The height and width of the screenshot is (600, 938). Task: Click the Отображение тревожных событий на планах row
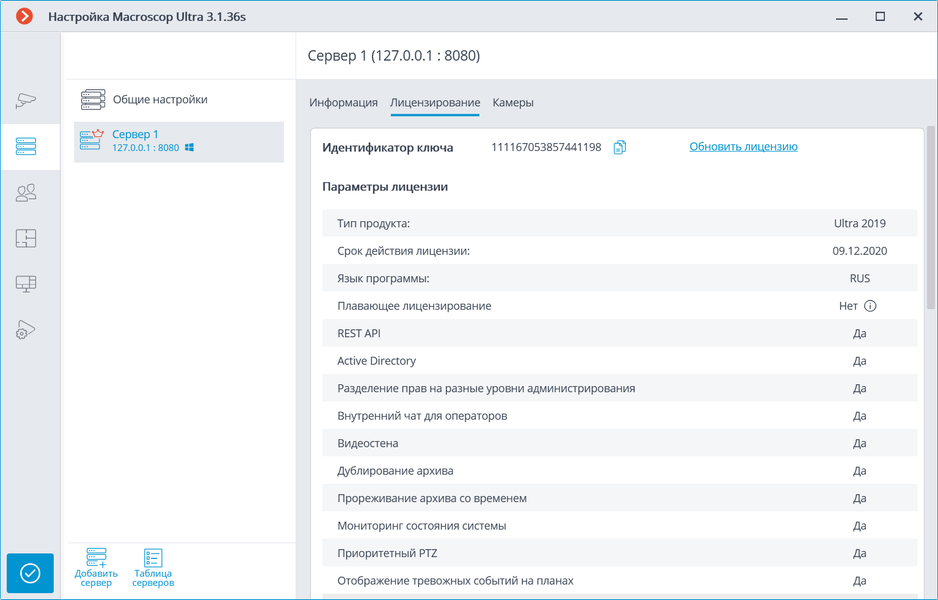coord(619,581)
